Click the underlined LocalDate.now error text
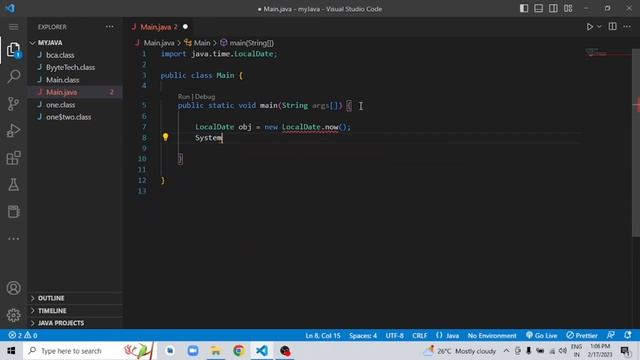The image size is (640, 360). 310,127
